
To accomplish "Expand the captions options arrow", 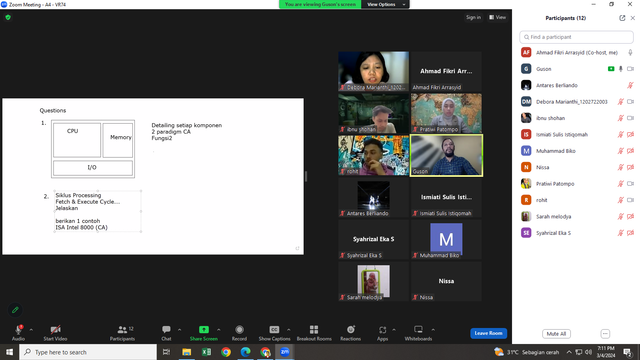I will [x=289, y=330].
